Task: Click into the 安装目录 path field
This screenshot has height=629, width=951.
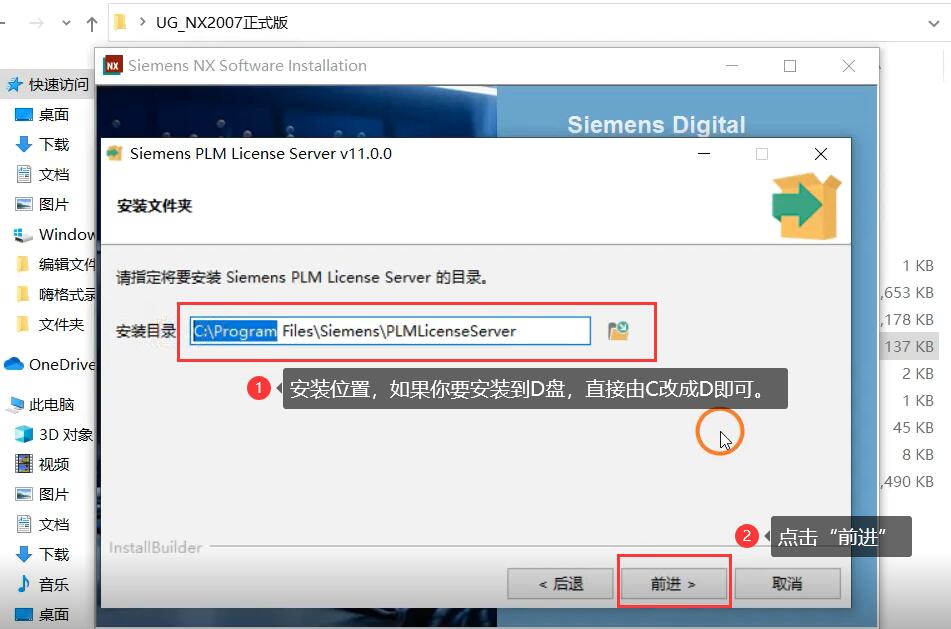Action: [x=390, y=331]
